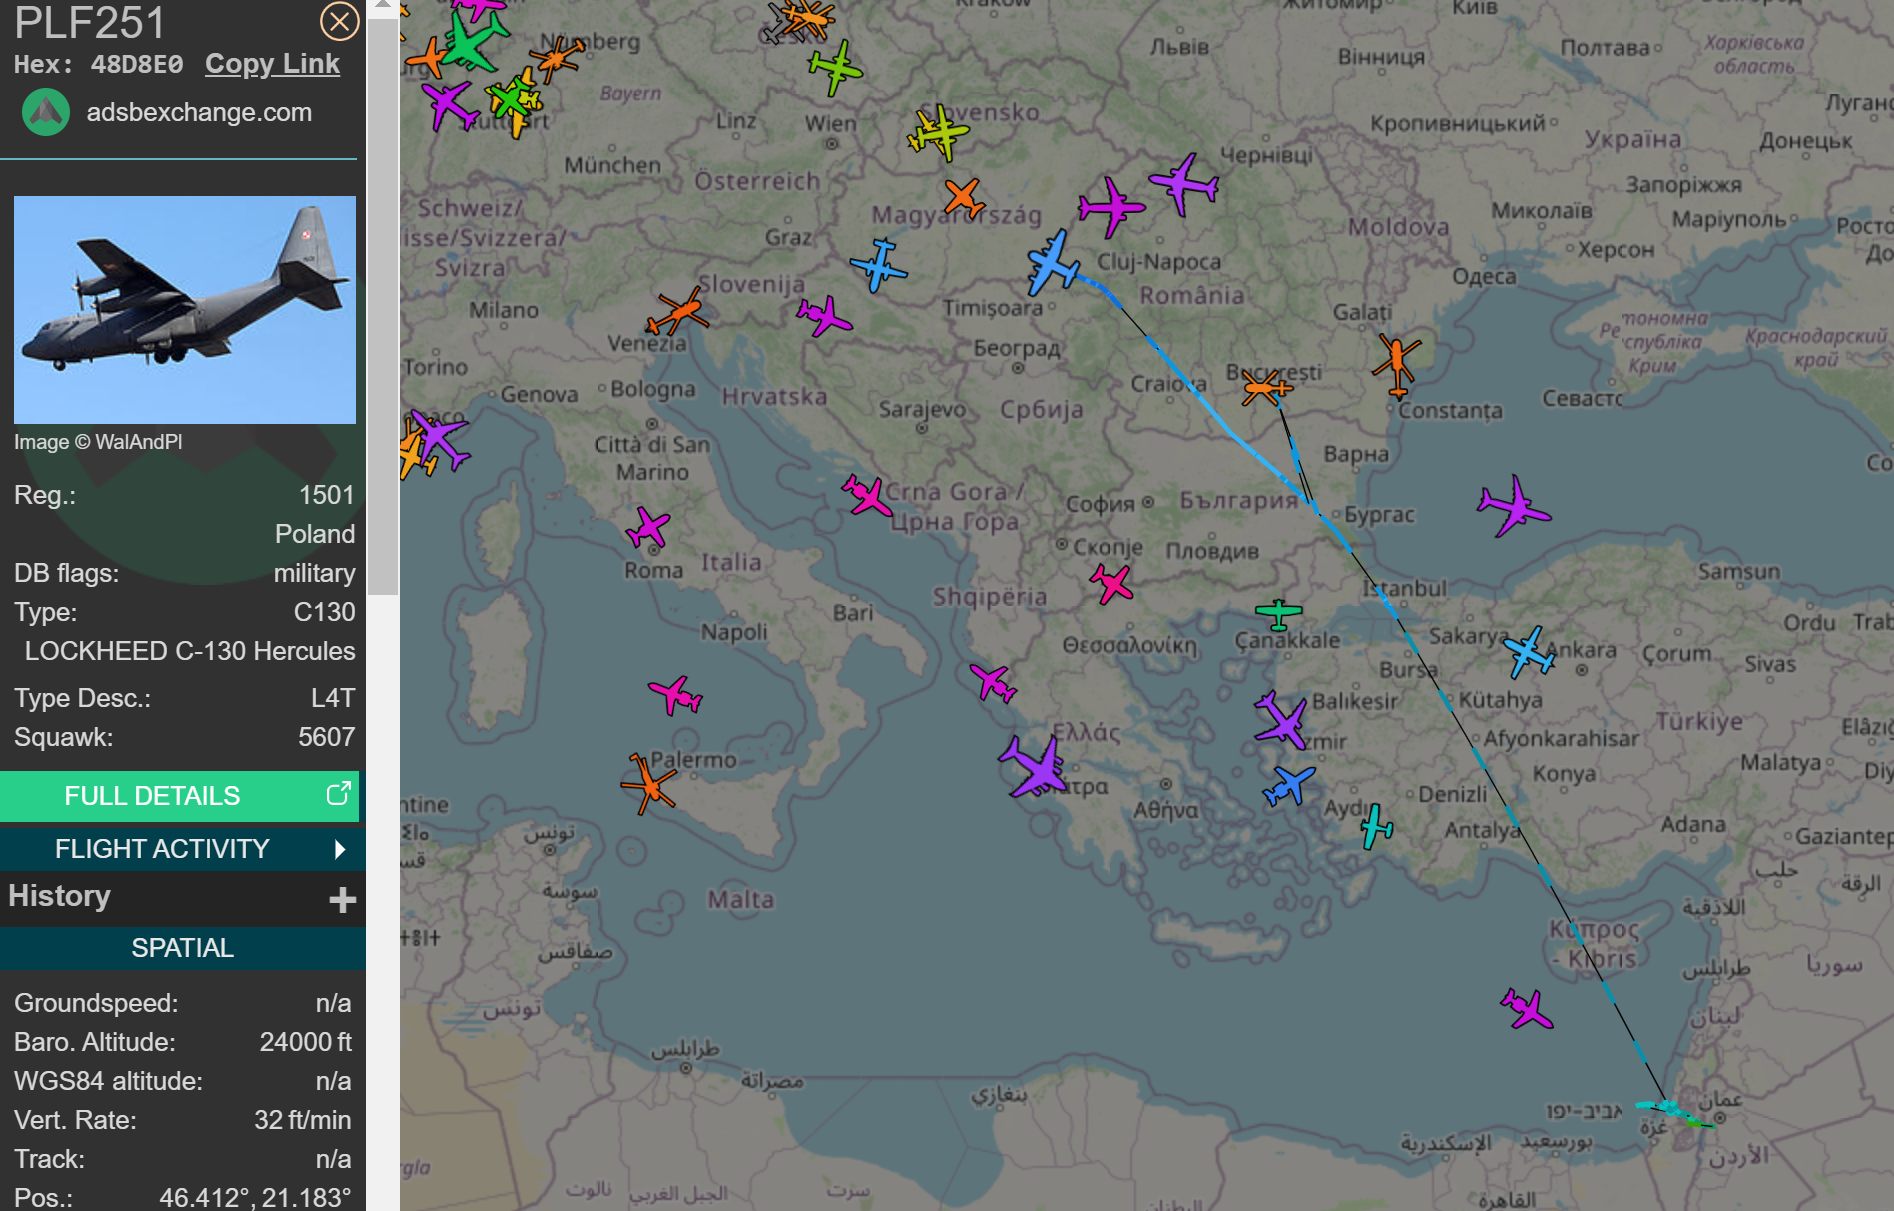Select the blue aircraft near Cluj-Napoca
This screenshot has height=1211, width=1894.
pyautogui.click(x=1052, y=263)
